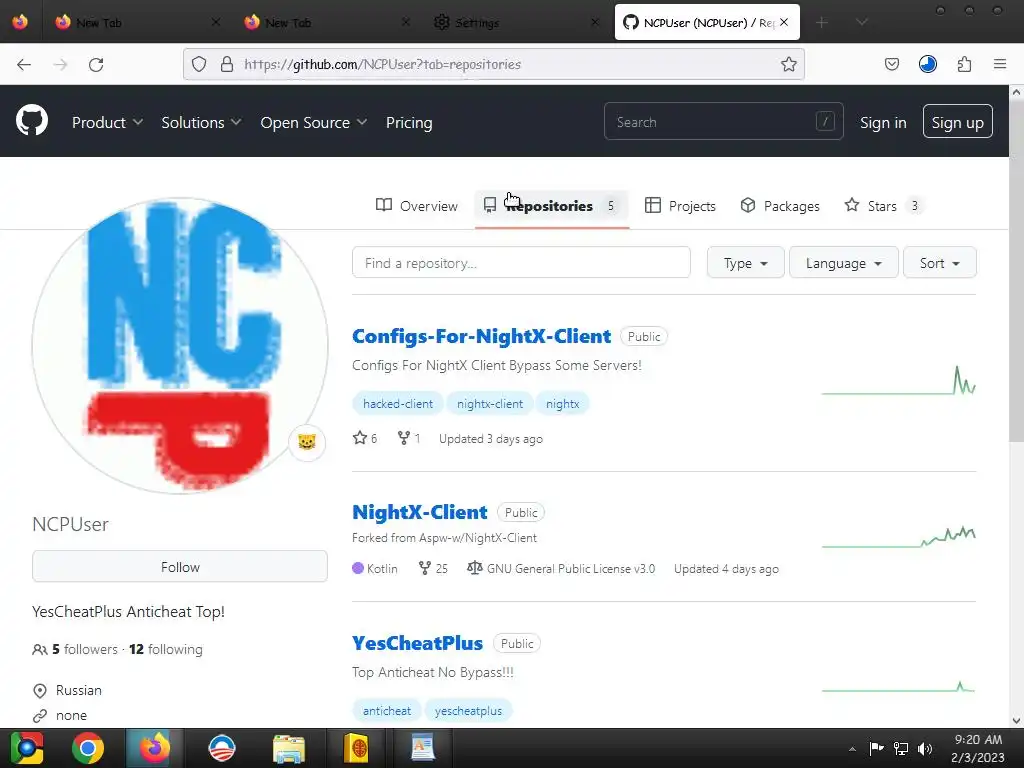Click the GitHub octocat logo
This screenshot has width=1024, height=768.
tap(32, 121)
